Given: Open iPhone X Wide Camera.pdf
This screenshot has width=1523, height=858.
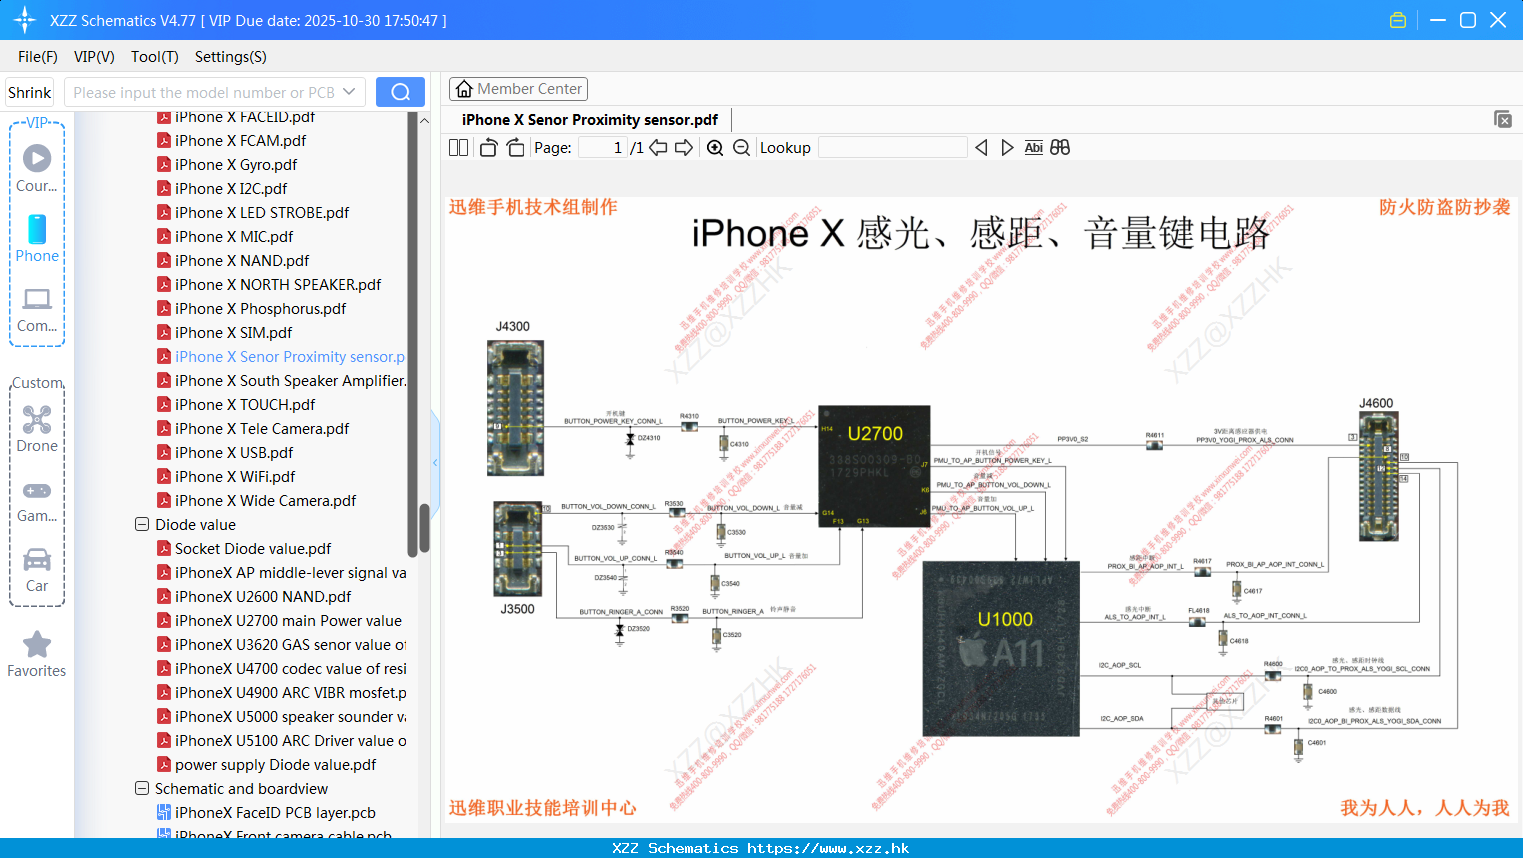Looking at the screenshot, I should point(265,501).
